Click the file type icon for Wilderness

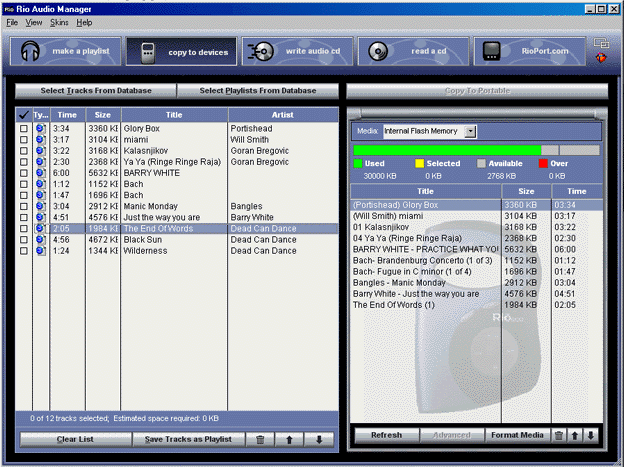pos(41,251)
